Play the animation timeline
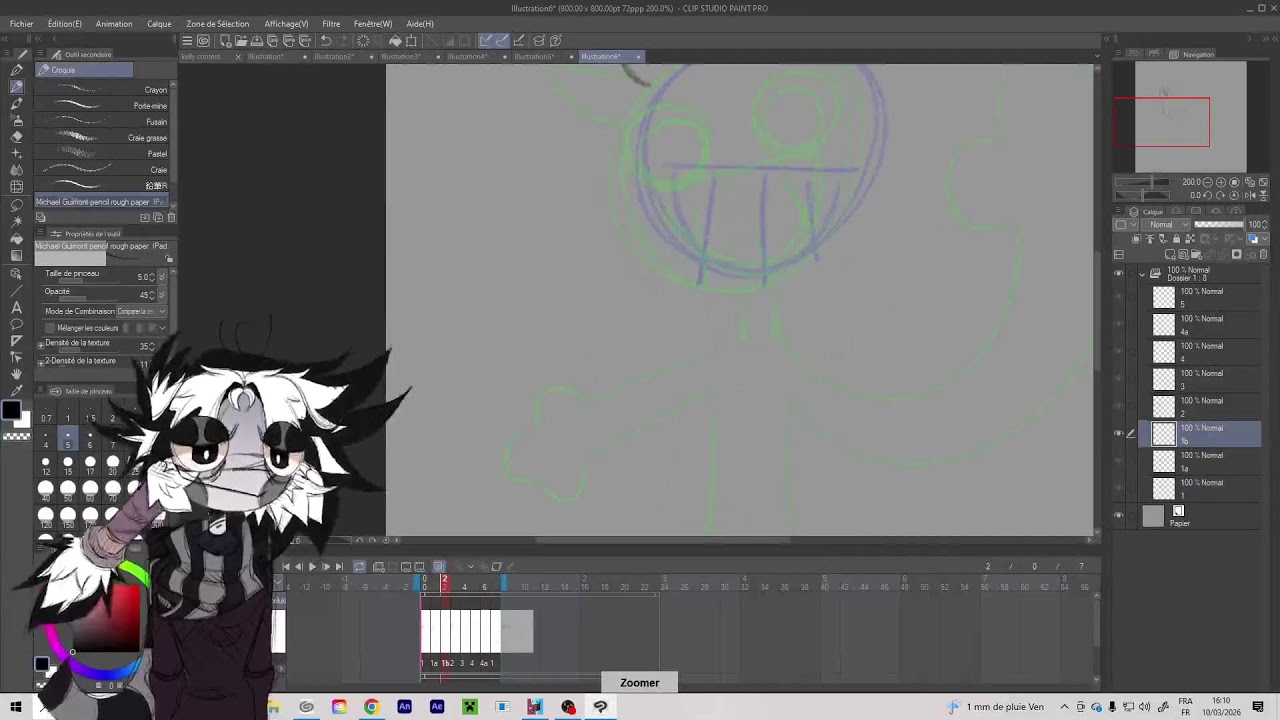 click(x=312, y=567)
